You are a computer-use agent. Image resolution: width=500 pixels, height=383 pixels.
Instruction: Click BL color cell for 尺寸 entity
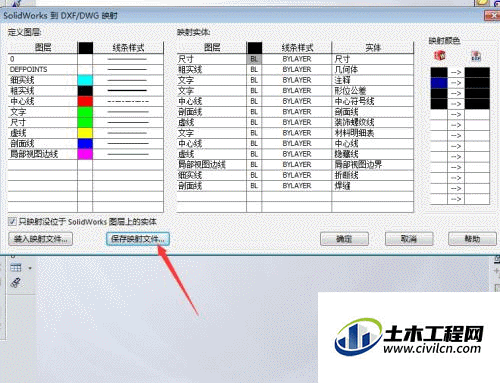(254, 59)
